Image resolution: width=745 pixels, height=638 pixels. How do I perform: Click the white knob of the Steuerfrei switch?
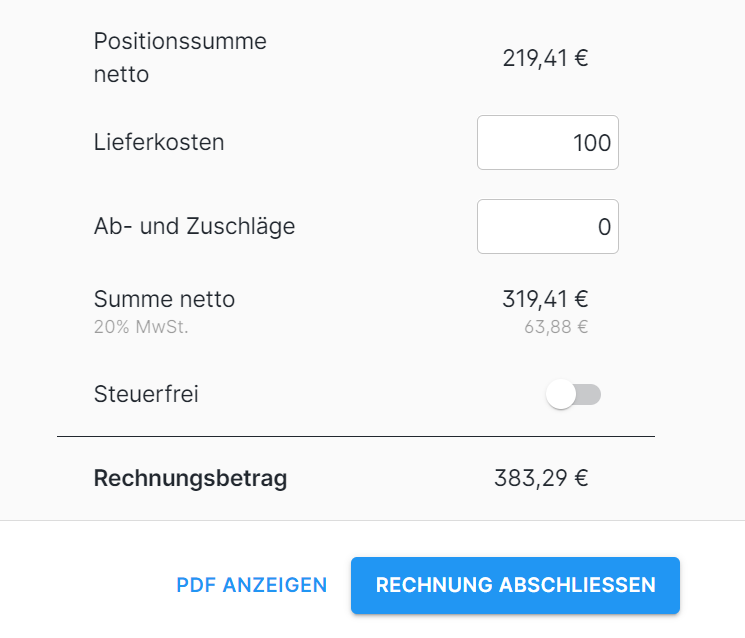[561, 395]
